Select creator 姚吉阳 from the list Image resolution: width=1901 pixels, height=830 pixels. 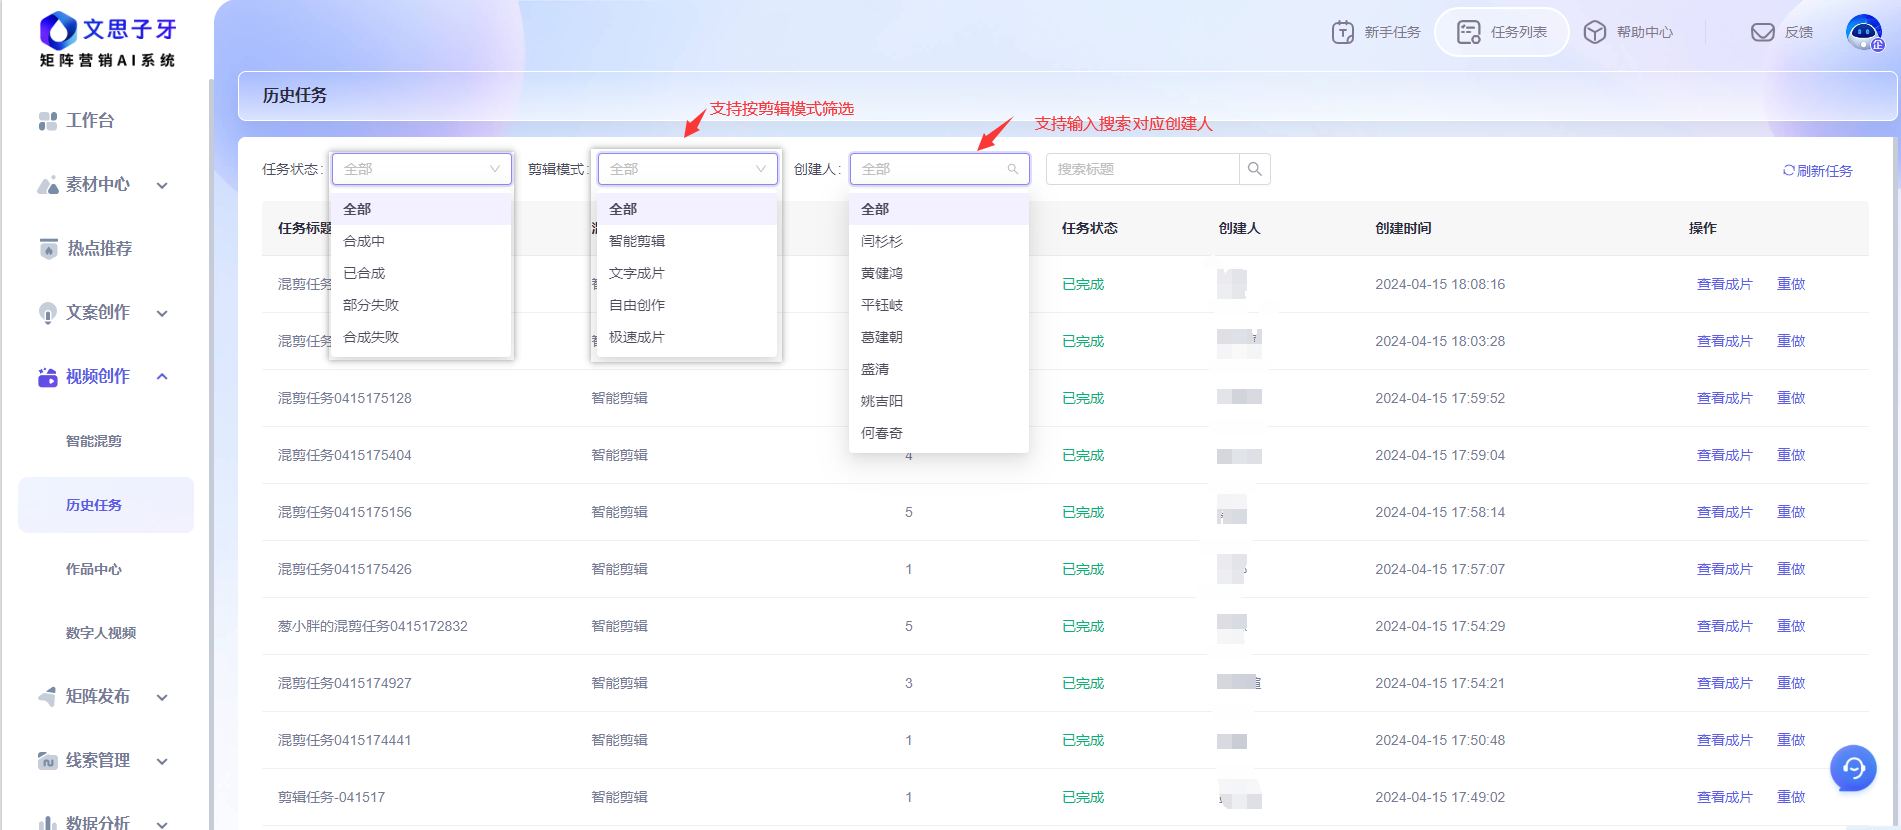click(939, 401)
